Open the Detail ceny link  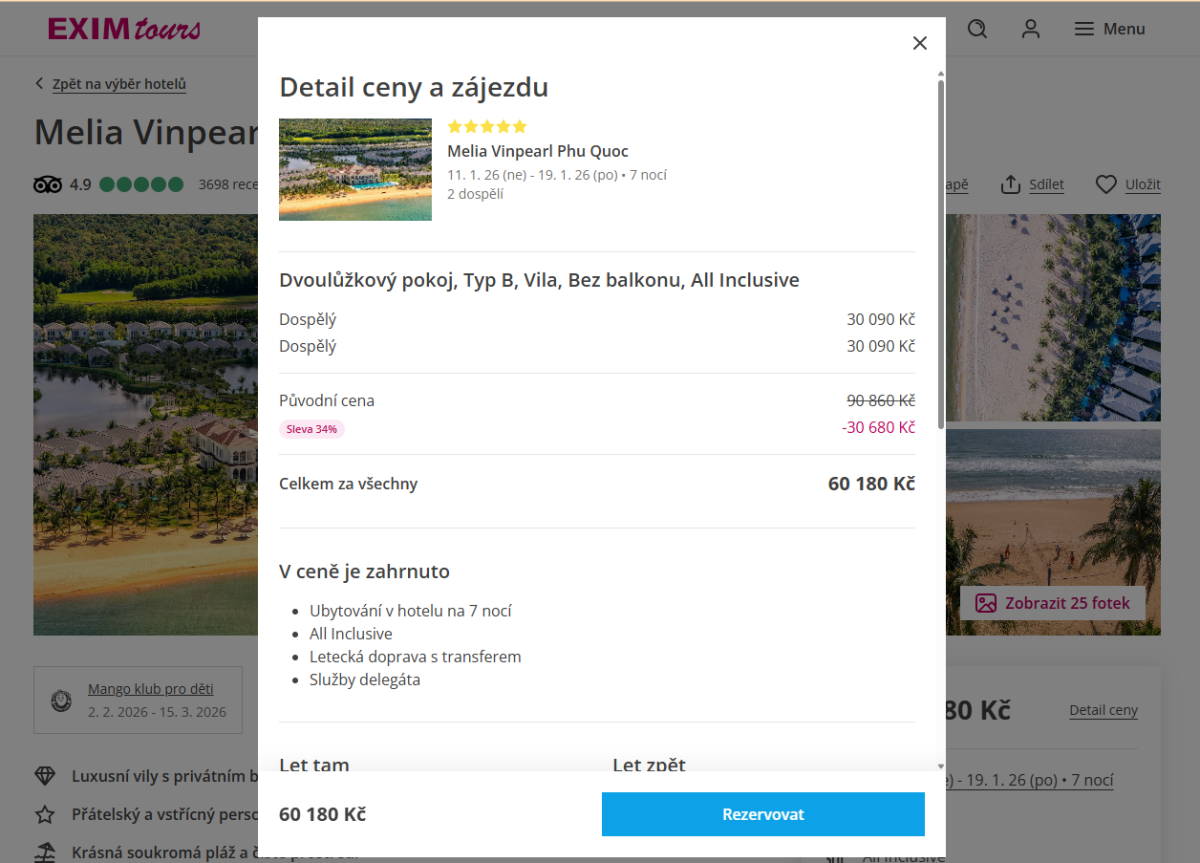[x=1103, y=710]
